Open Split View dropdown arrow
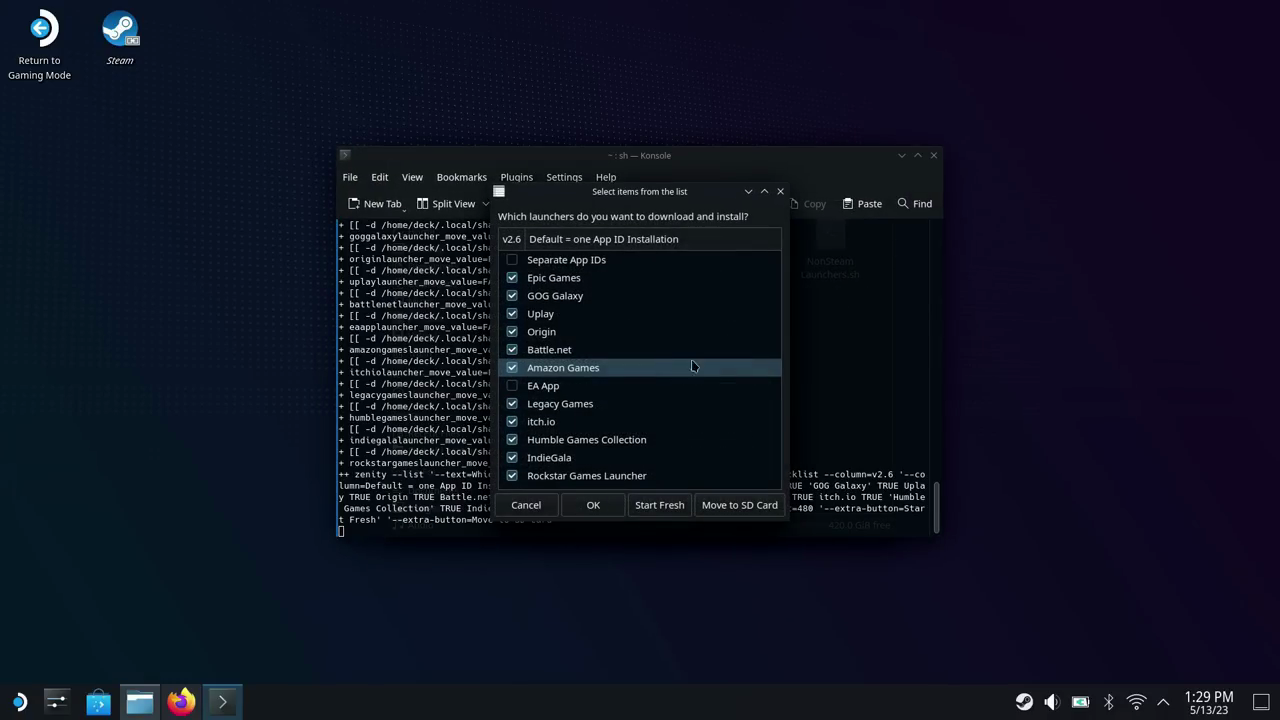Viewport: 1280px width, 720px height. (486, 204)
